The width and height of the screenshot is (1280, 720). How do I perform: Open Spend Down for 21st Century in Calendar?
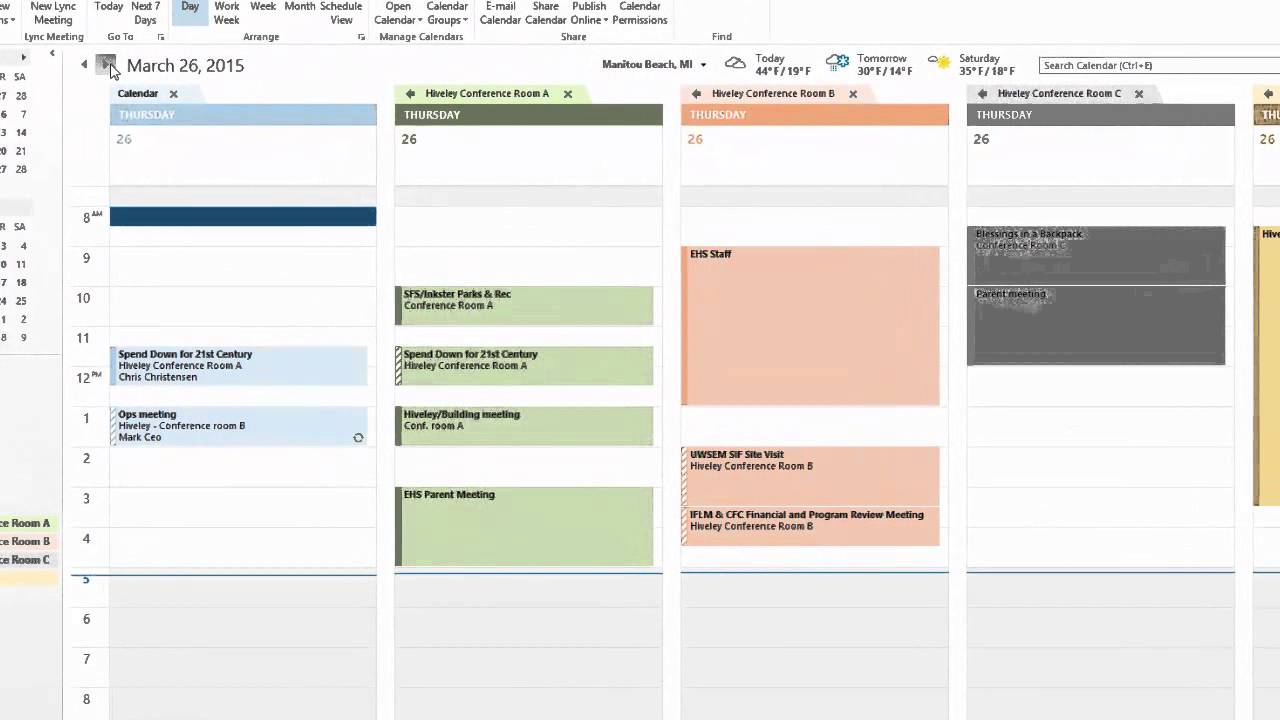[239, 366]
